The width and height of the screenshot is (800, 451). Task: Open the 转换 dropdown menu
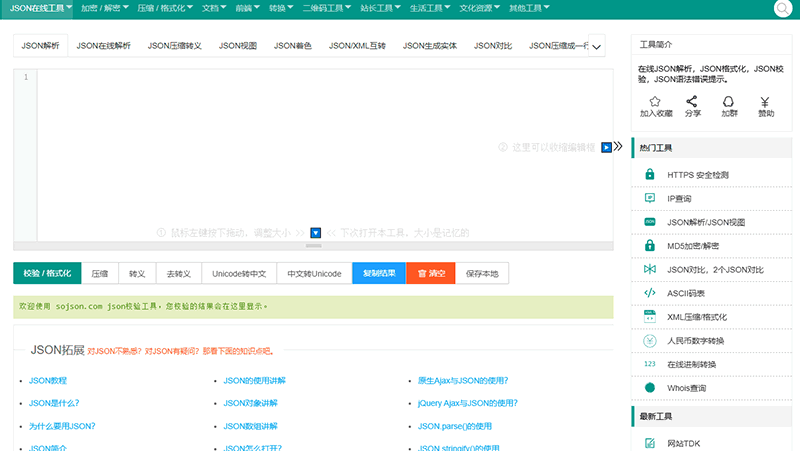point(281,8)
